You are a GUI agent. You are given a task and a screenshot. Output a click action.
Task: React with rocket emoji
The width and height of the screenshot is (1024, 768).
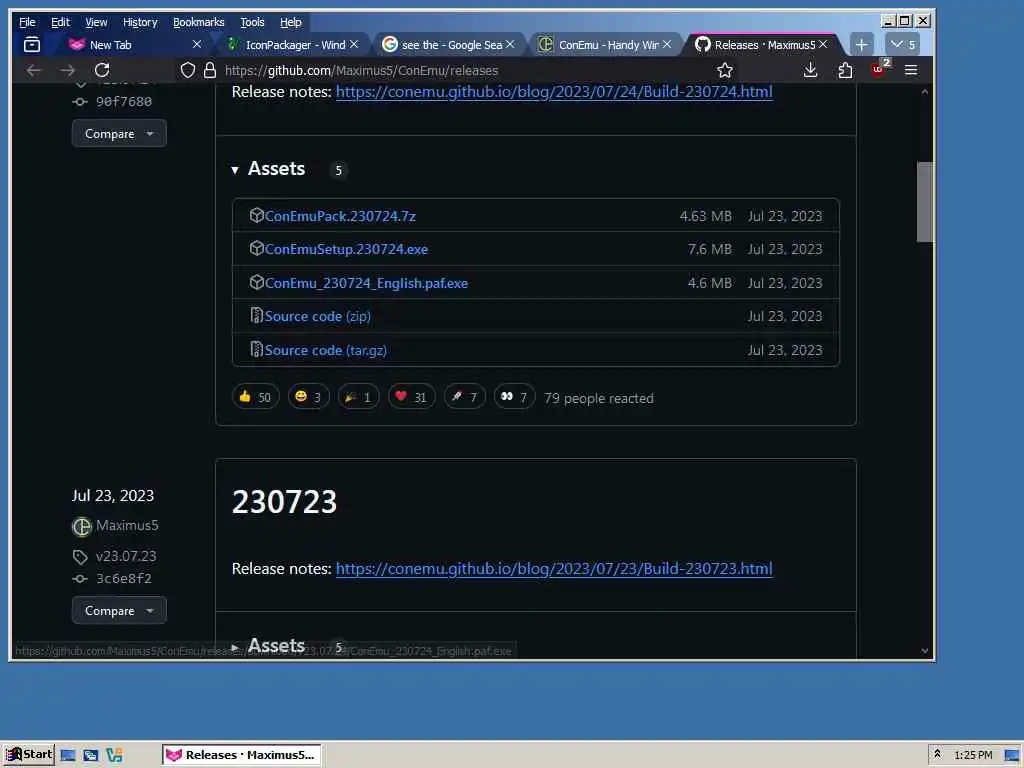tap(464, 396)
